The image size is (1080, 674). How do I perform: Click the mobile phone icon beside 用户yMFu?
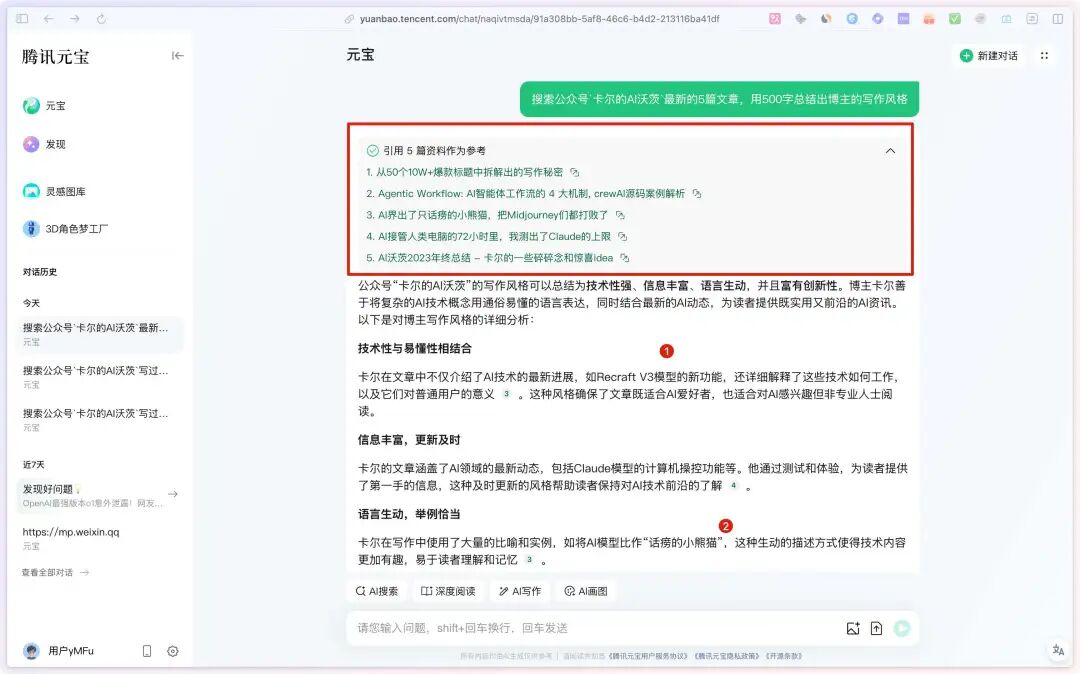(147, 651)
